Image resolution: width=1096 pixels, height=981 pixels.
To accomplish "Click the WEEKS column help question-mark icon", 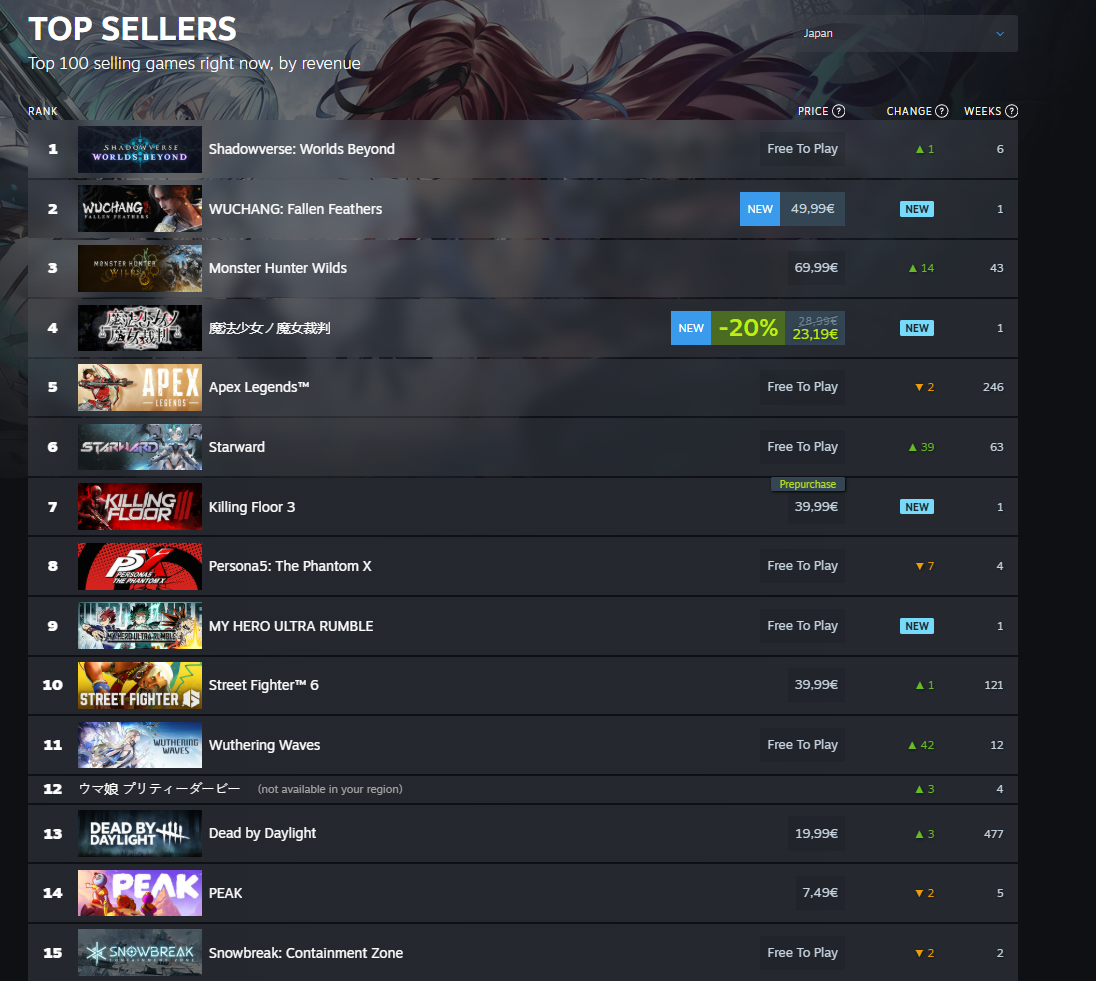I will (x=1011, y=111).
